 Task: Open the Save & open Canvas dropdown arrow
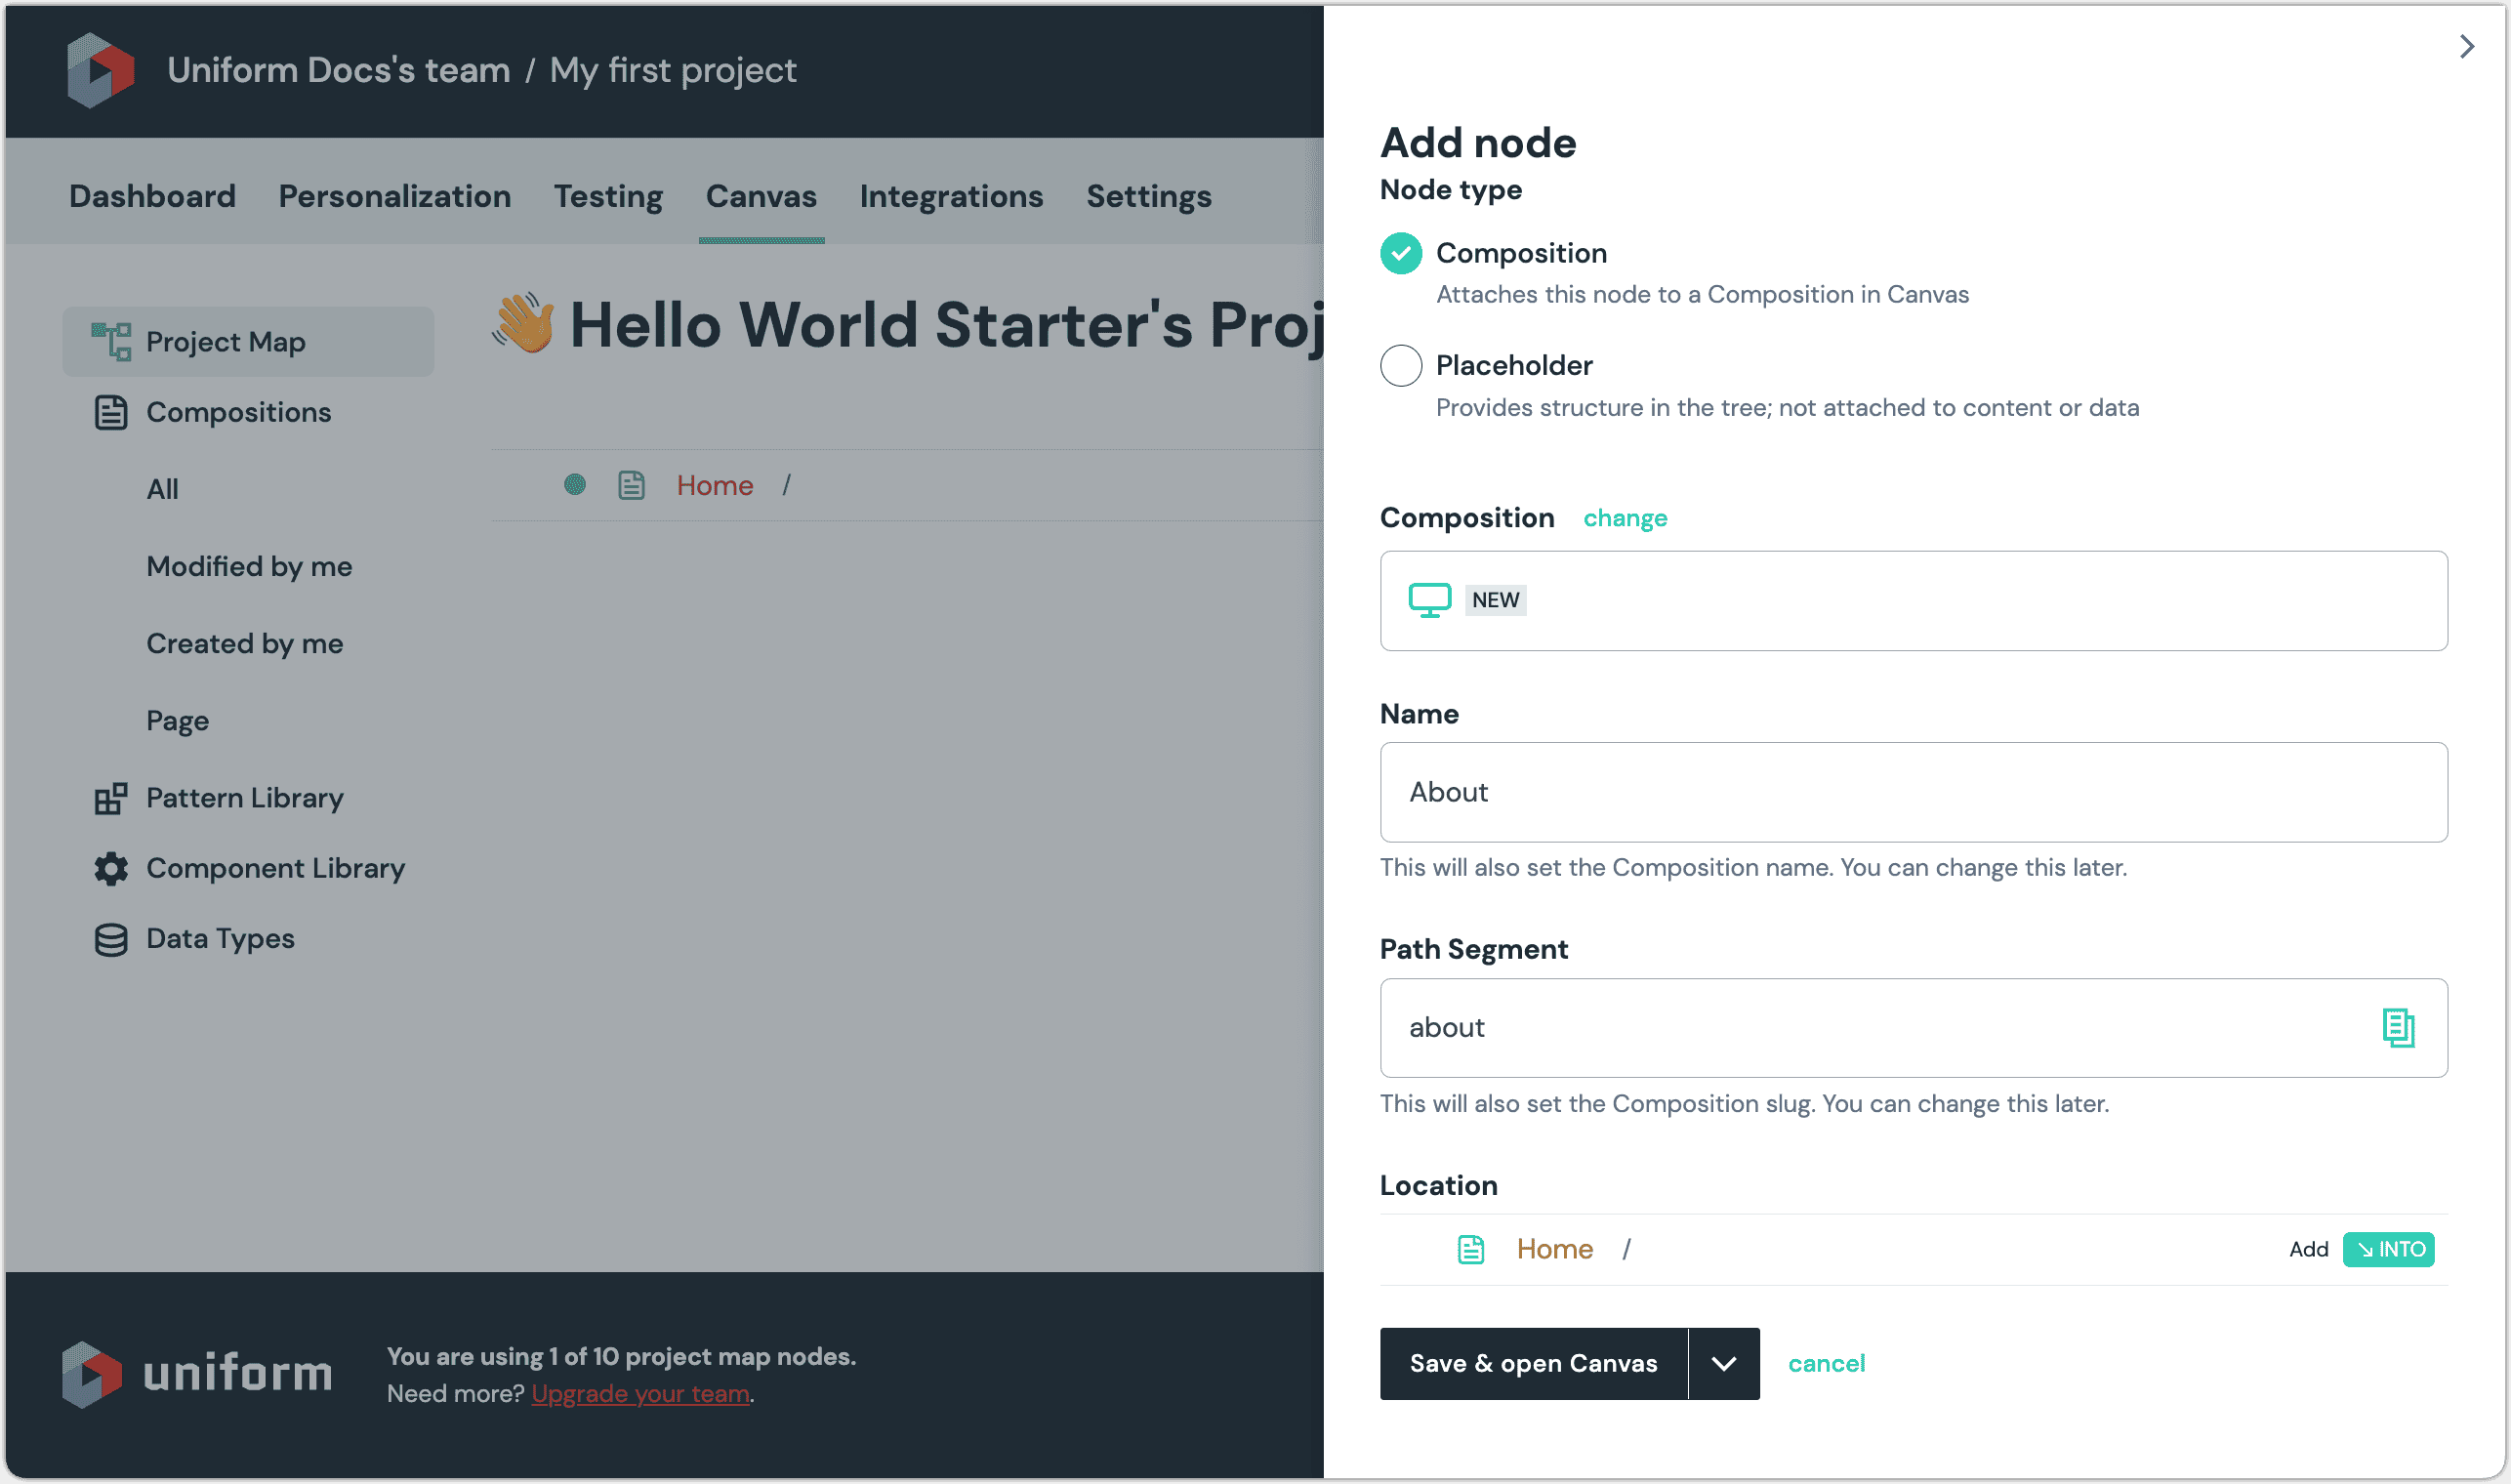(1723, 1363)
